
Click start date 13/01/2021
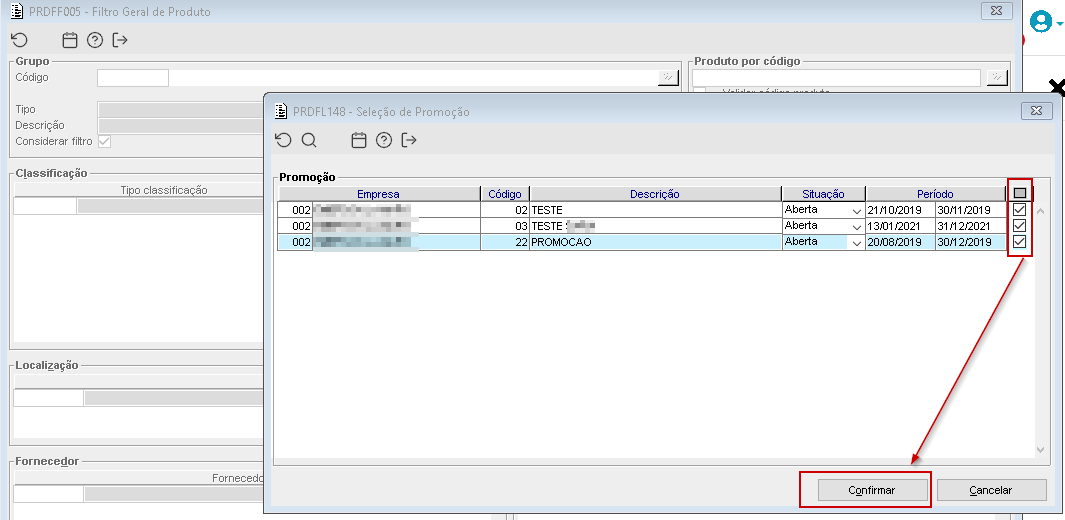pos(900,226)
